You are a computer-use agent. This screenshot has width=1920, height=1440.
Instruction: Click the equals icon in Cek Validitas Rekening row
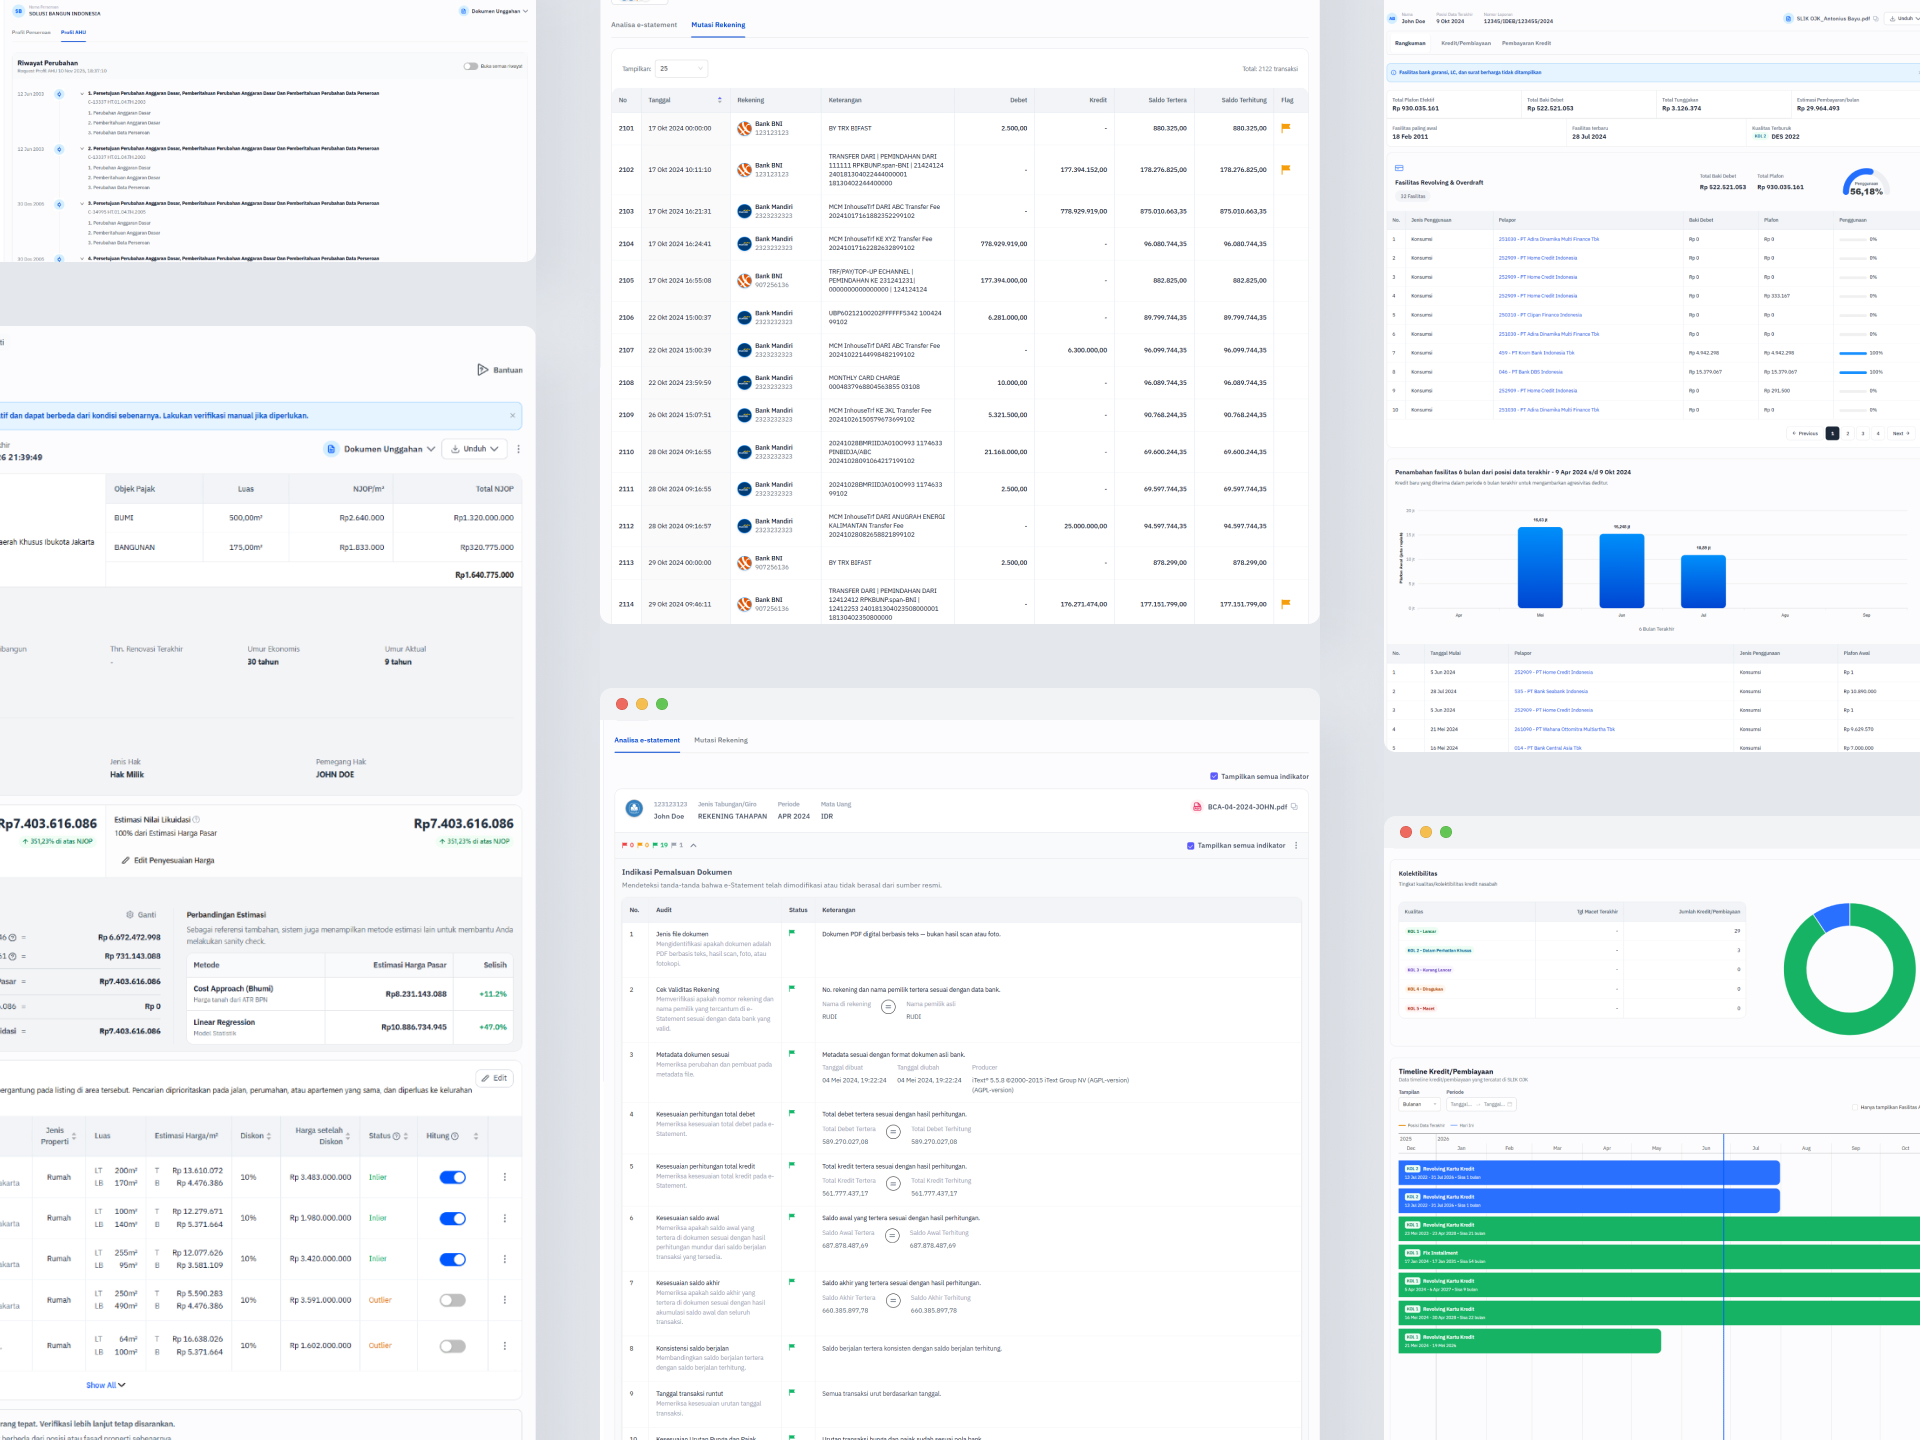click(x=888, y=1007)
